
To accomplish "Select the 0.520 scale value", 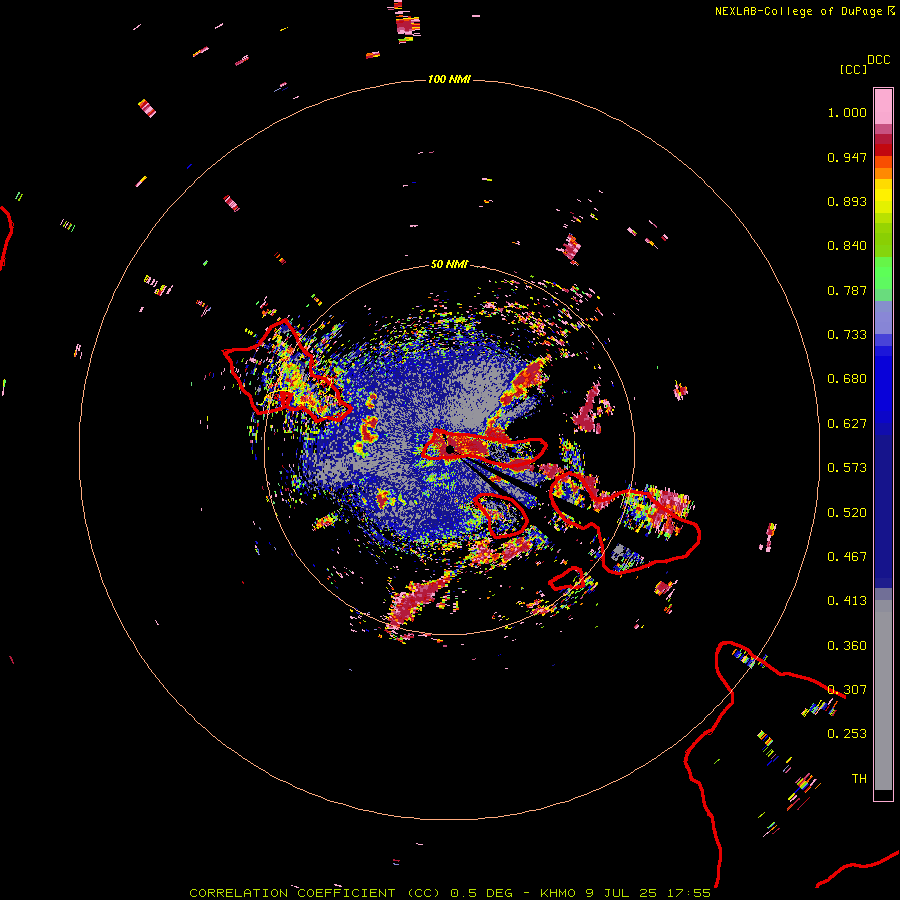I will pos(847,513).
